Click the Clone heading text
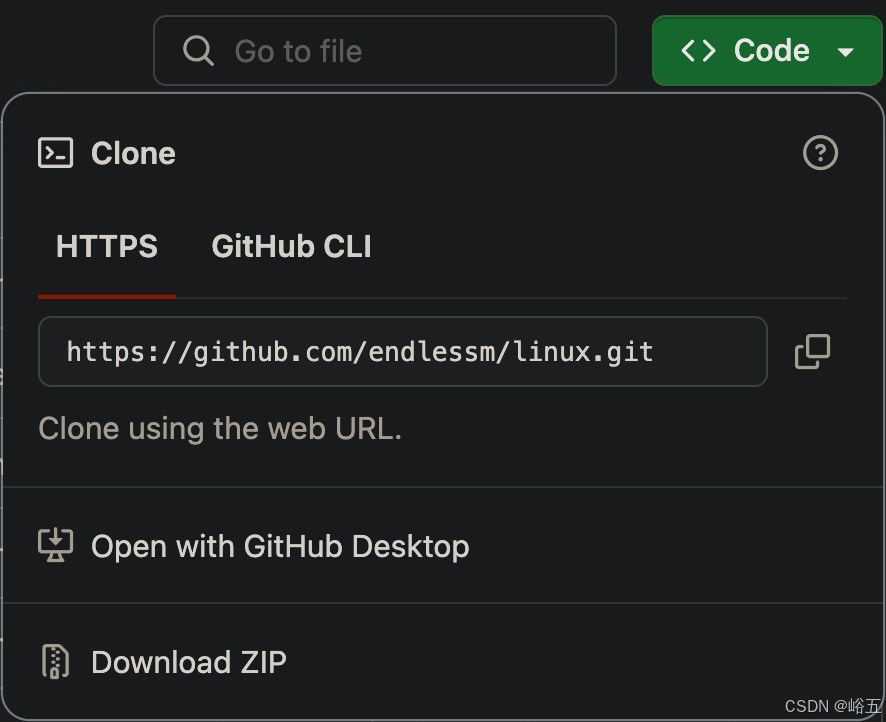The height and width of the screenshot is (722, 886). click(133, 154)
